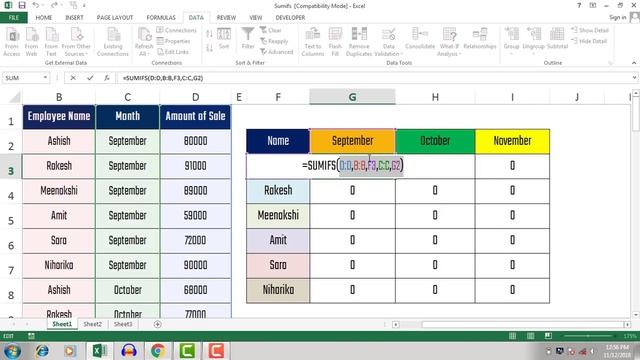The image size is (640, 360).
Task: Click the orange September header cell
Action: (352, 141)
